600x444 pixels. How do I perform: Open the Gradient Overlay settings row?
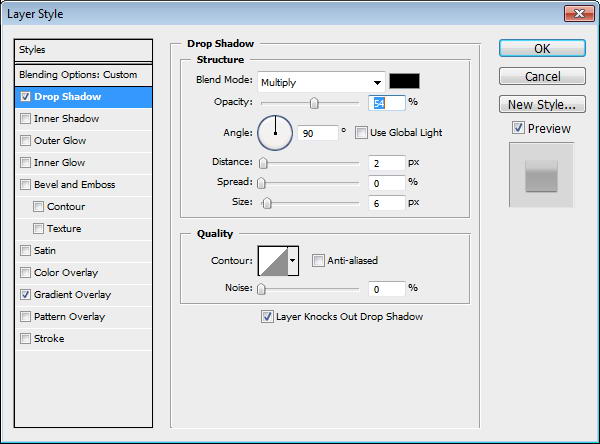coord(83,295)
